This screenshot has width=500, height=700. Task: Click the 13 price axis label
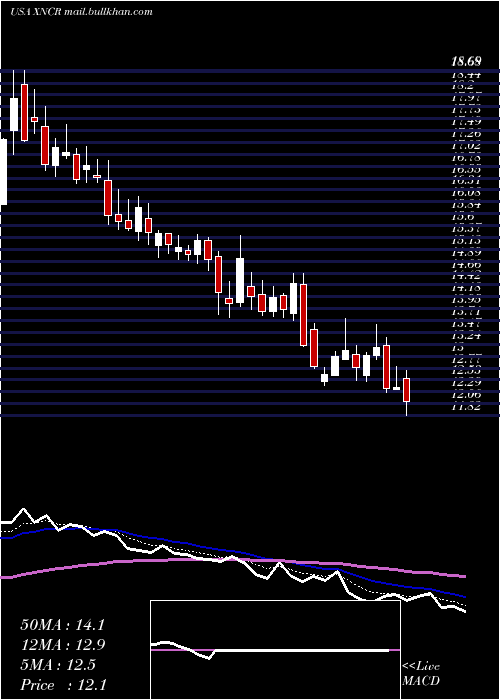point(458,347)
